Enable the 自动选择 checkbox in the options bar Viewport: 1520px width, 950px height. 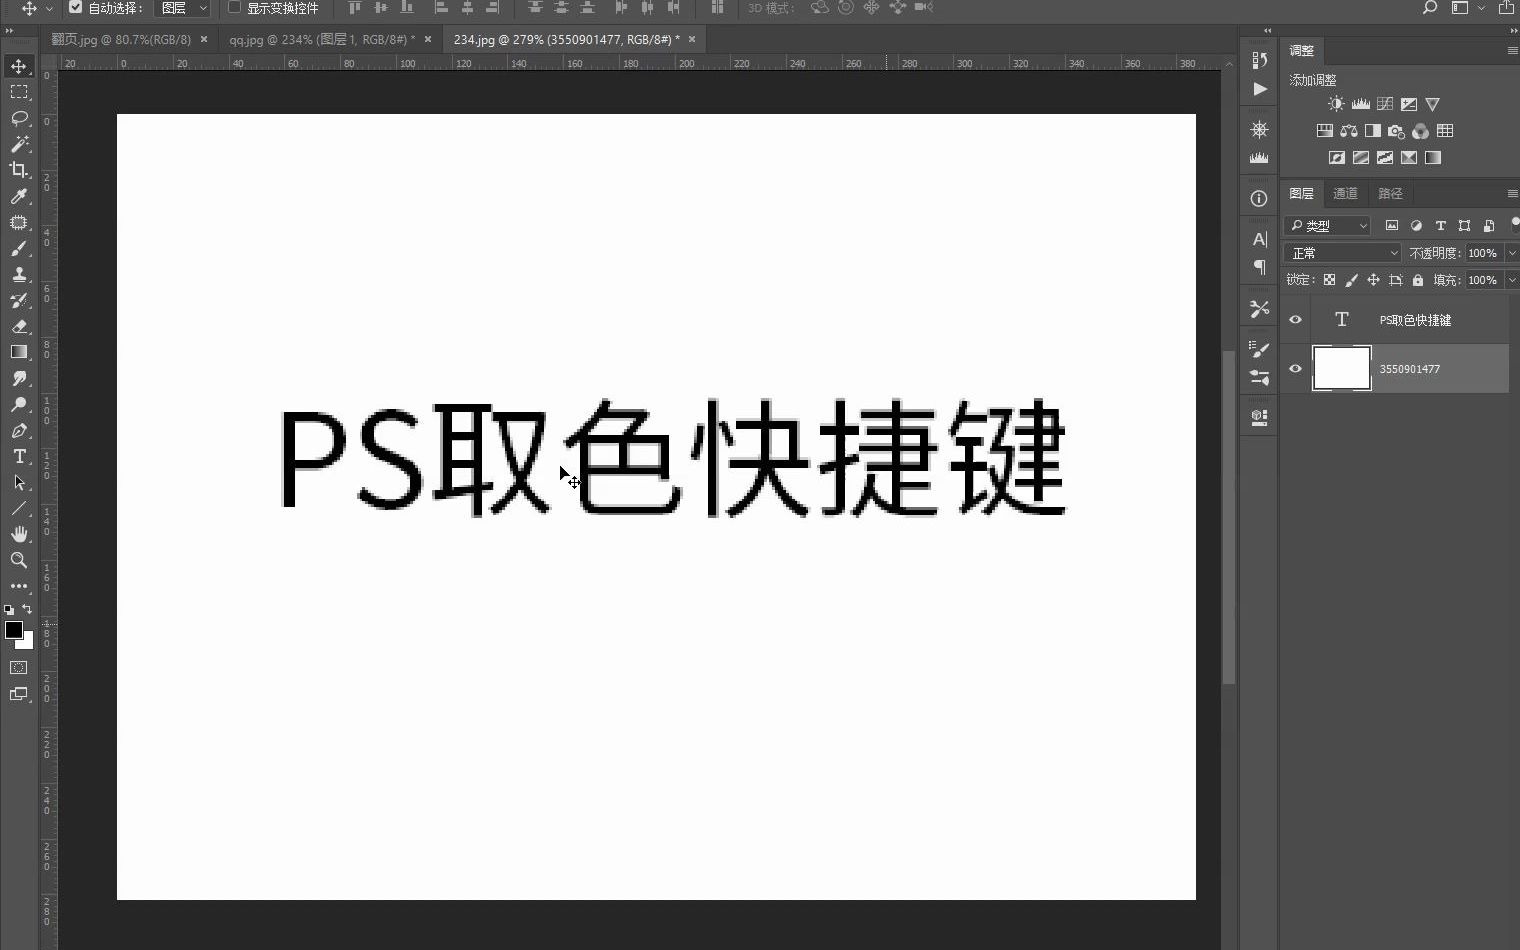pyautogui.click(x=76, y=9)
